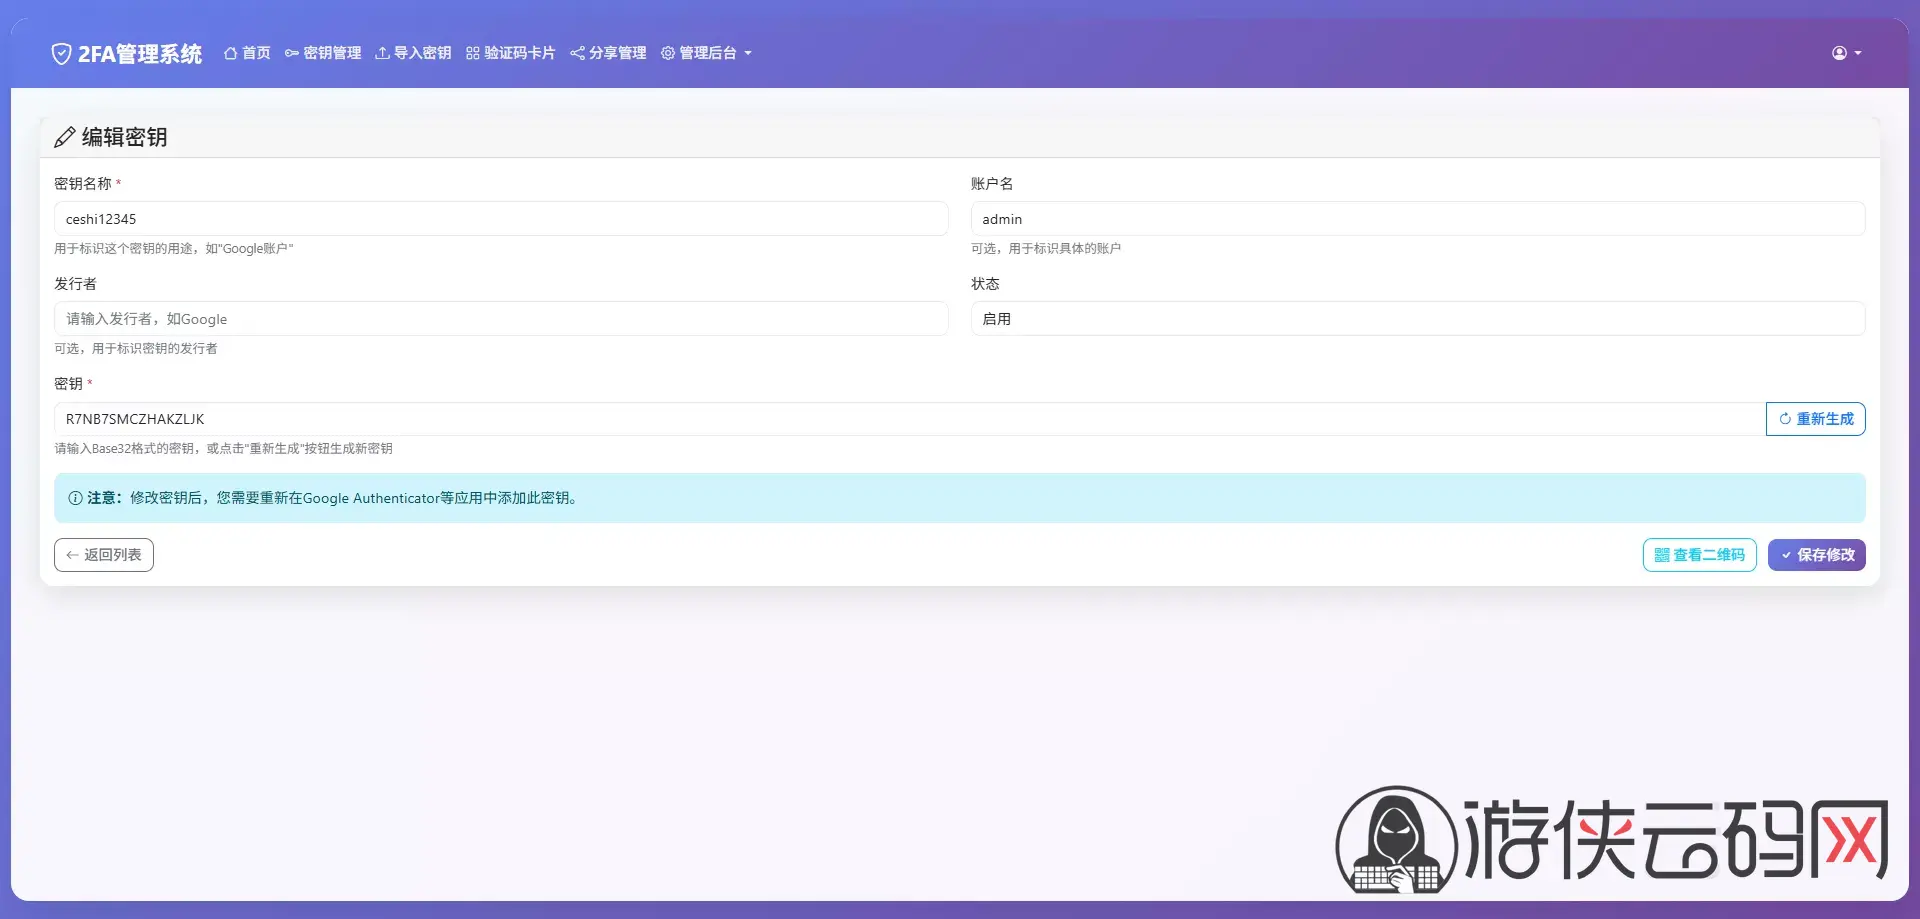Click the key icon beside 密钥管理
1920x919 pixels.
(292, 53)
